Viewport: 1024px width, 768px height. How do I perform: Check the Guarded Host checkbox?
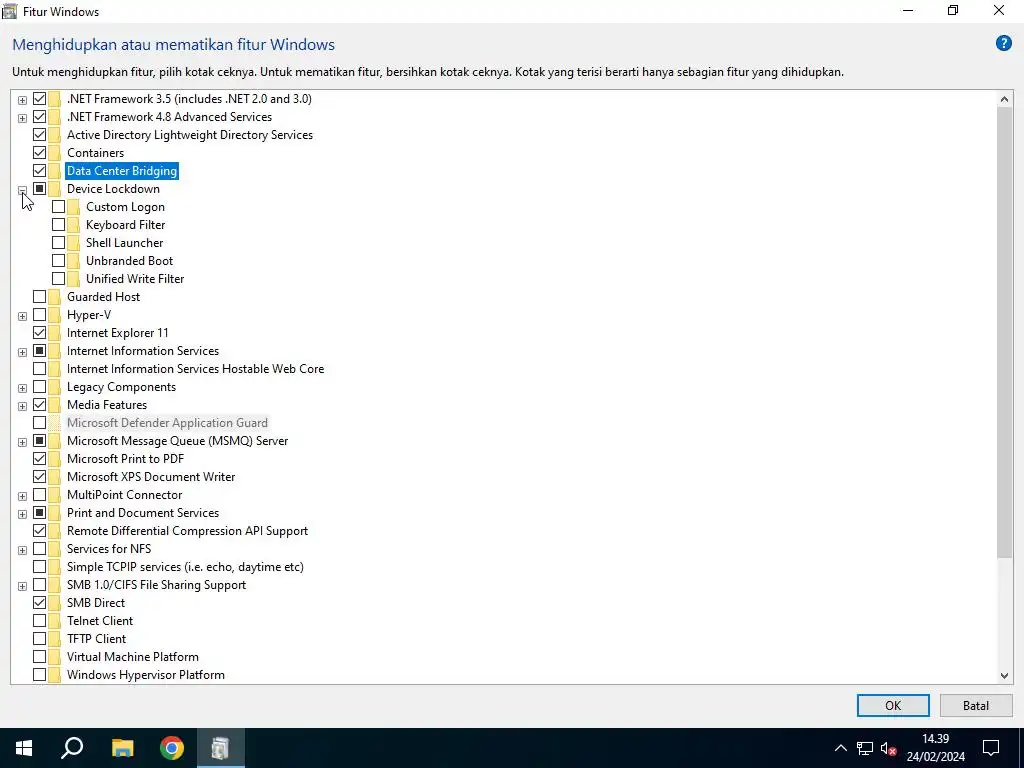[x=39, y=296]
